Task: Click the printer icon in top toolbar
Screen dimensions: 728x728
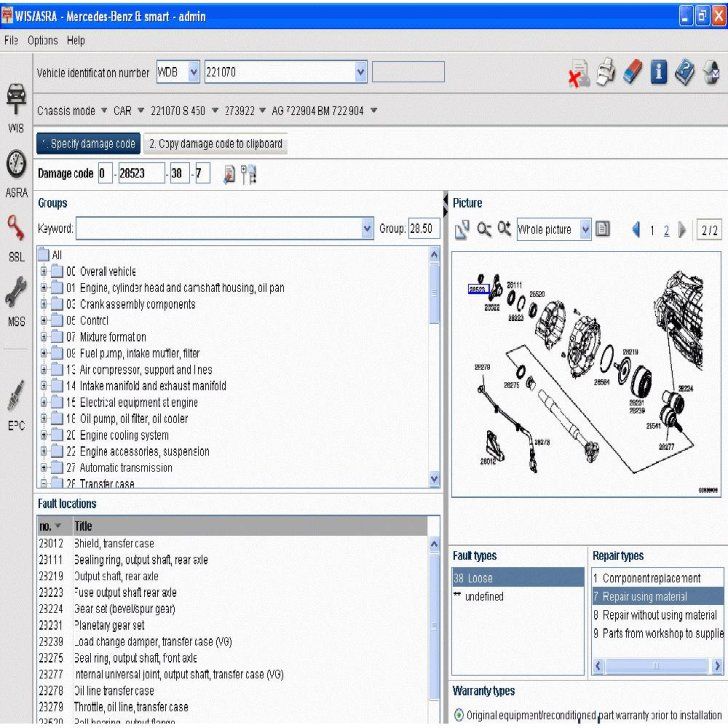Action: pos(605,72)
